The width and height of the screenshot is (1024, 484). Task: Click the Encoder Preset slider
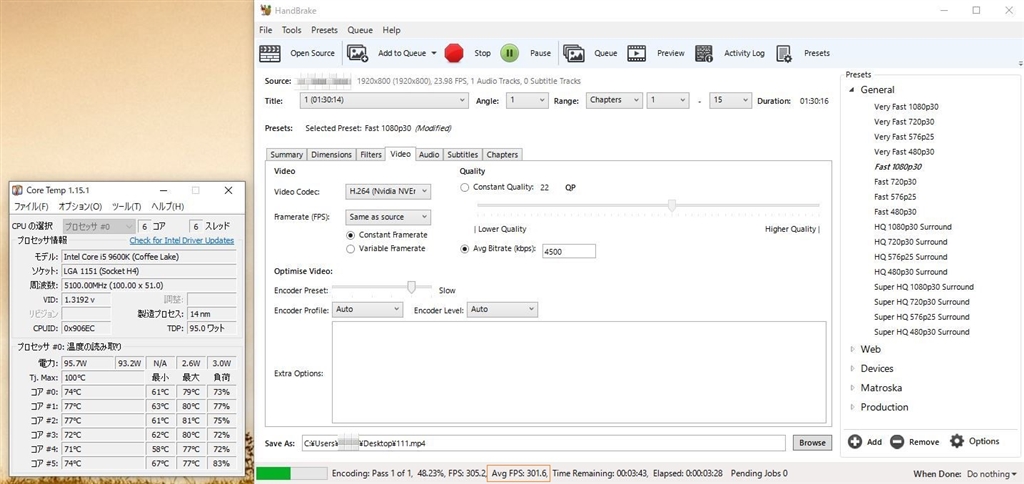(x=383, y=287)
